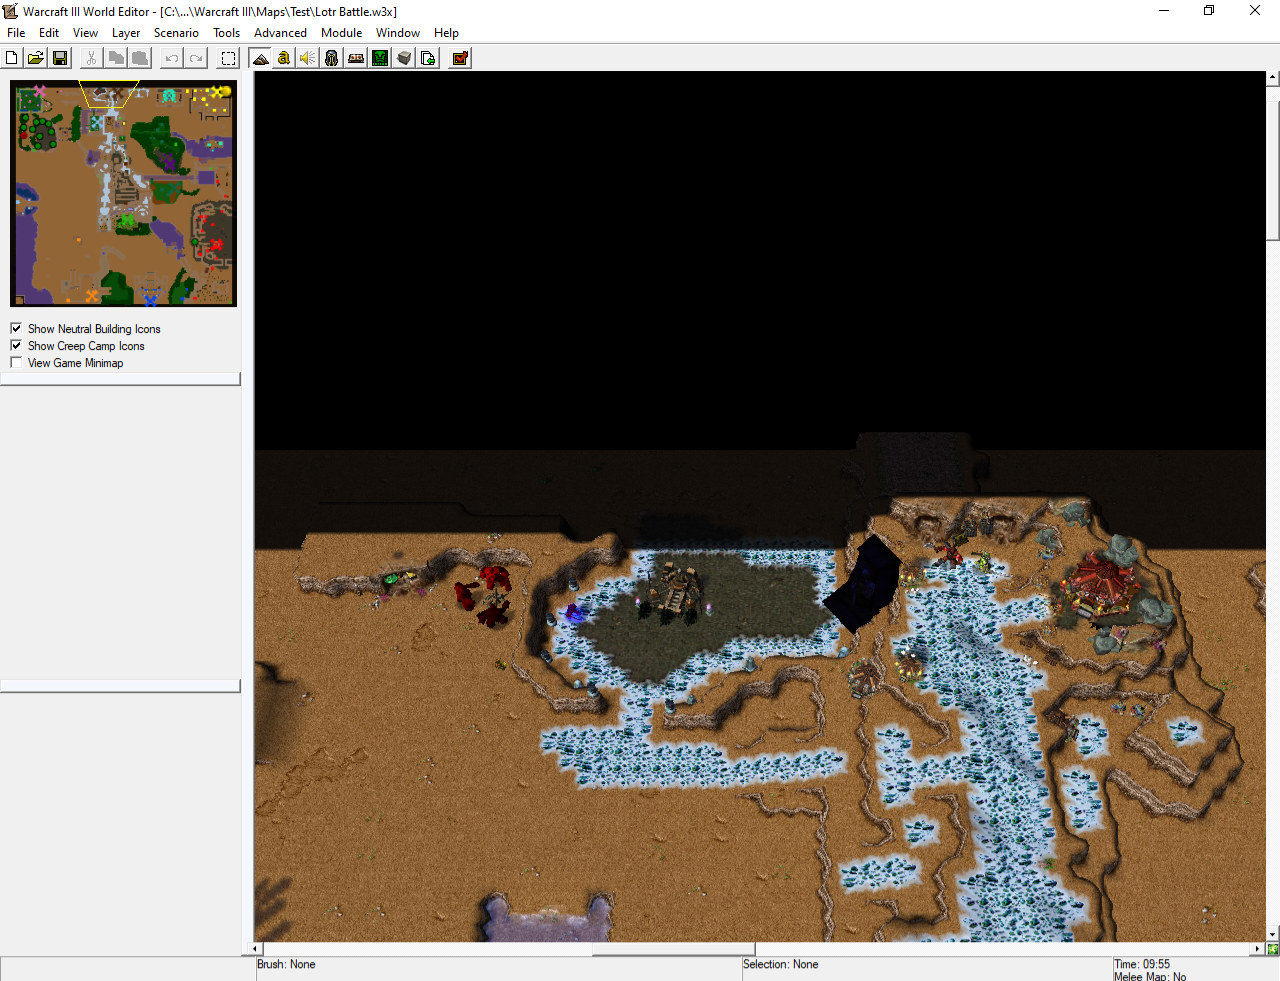Open a map file with folder icon
The image size is (1280, 981).
(x=36, y=58)
